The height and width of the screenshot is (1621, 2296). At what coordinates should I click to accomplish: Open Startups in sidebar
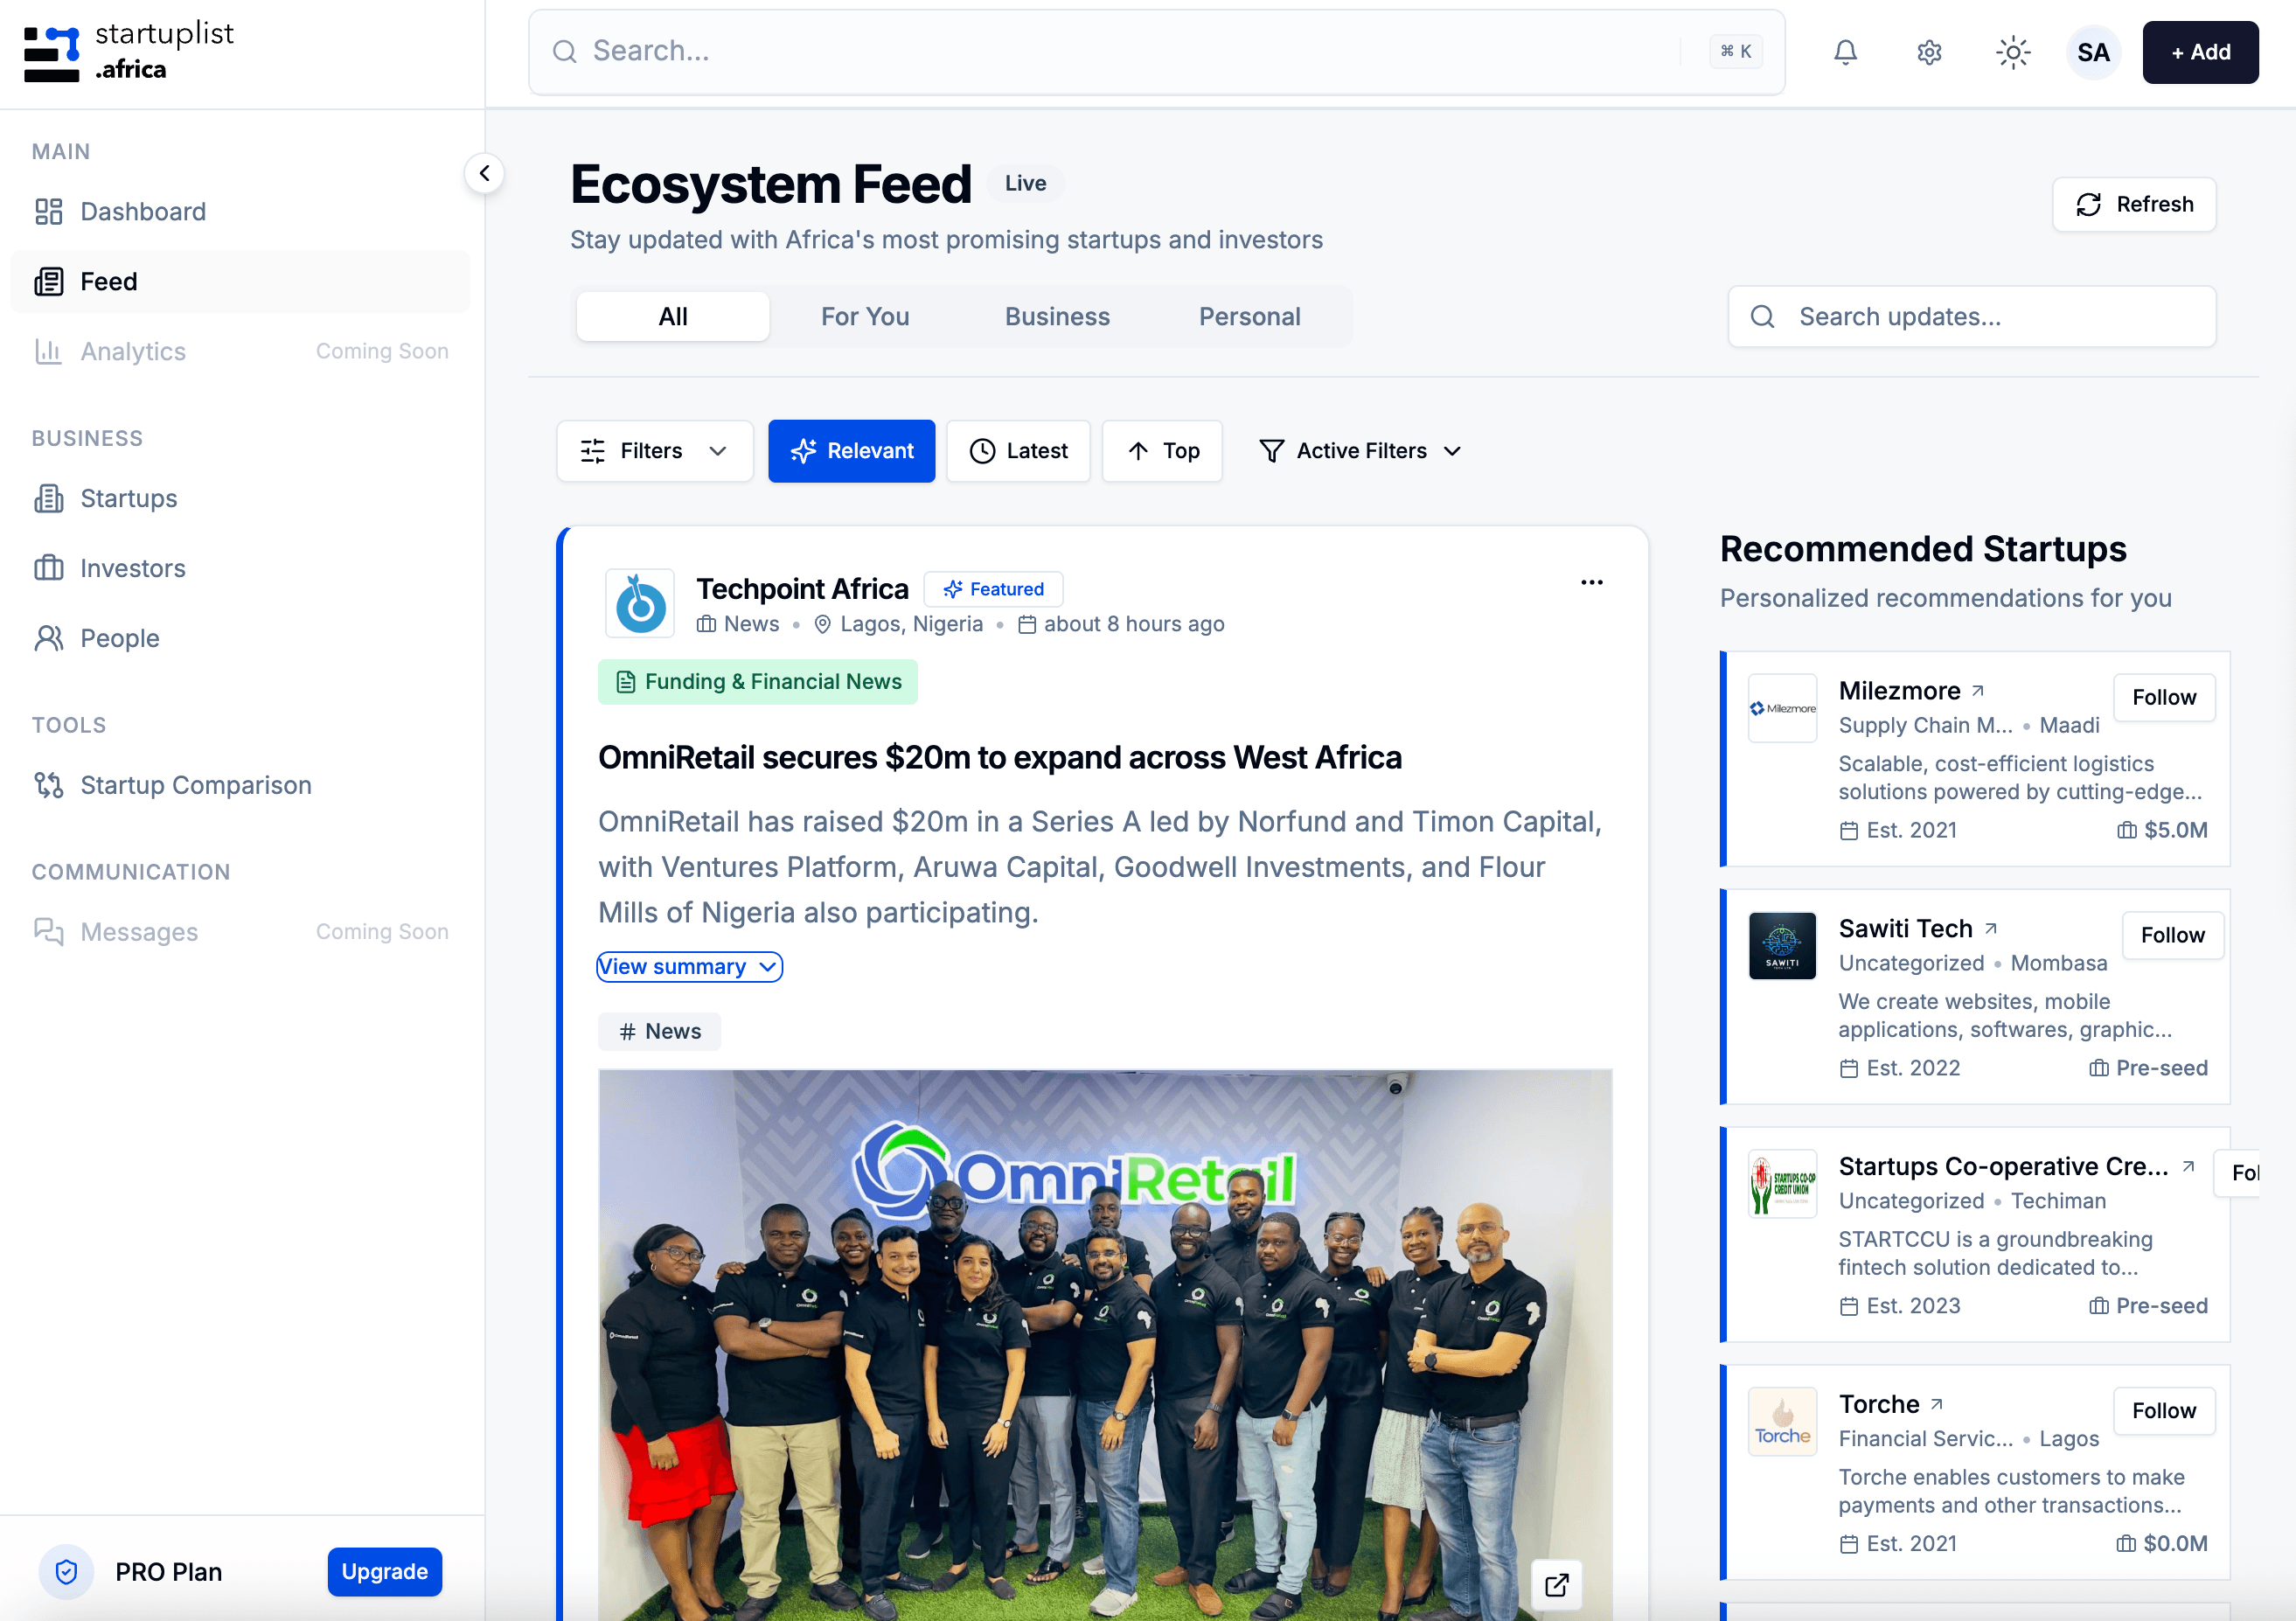pyautogui.click(x=240, y=499)
